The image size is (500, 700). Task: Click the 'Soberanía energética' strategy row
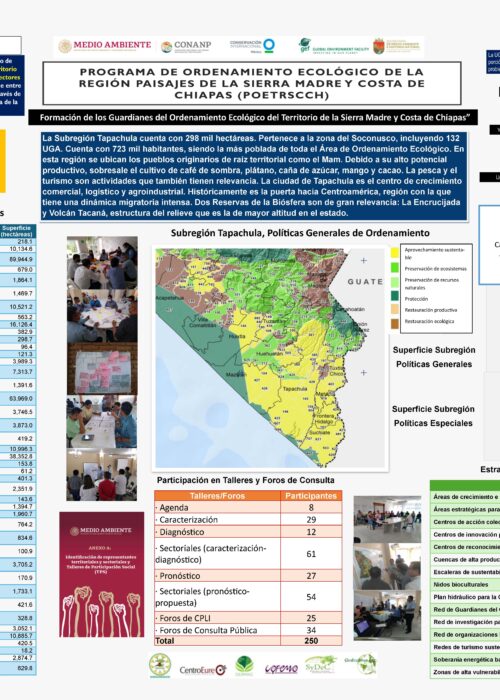coord(465,659)
